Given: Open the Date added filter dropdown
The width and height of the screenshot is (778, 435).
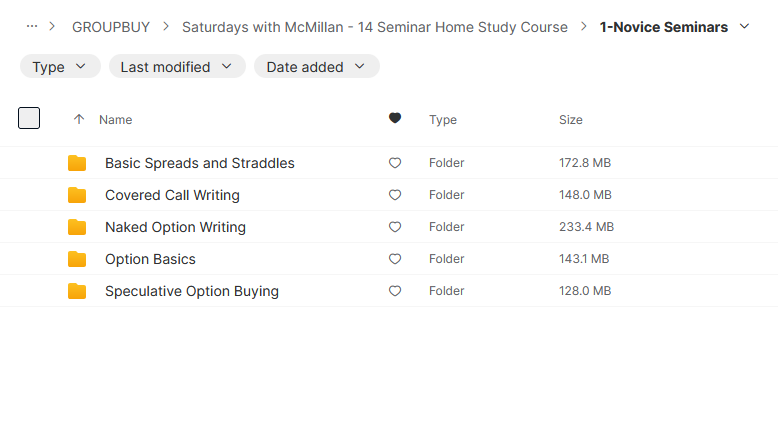Looking at the screenshot, I should click(x=317, y=66).
